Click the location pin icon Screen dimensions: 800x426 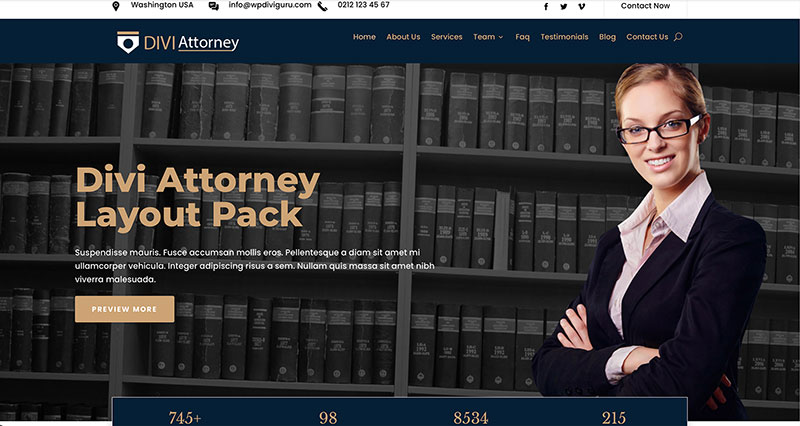(116, 6)
